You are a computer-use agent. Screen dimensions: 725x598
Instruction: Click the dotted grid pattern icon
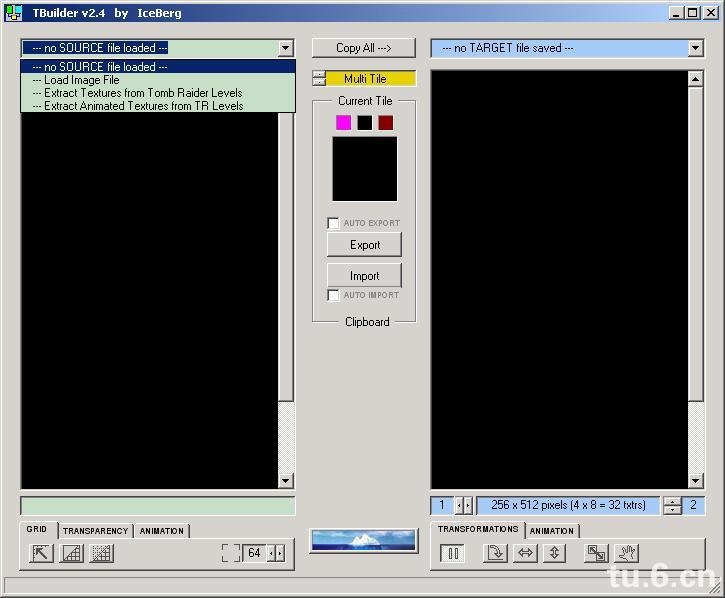(102, 553)
